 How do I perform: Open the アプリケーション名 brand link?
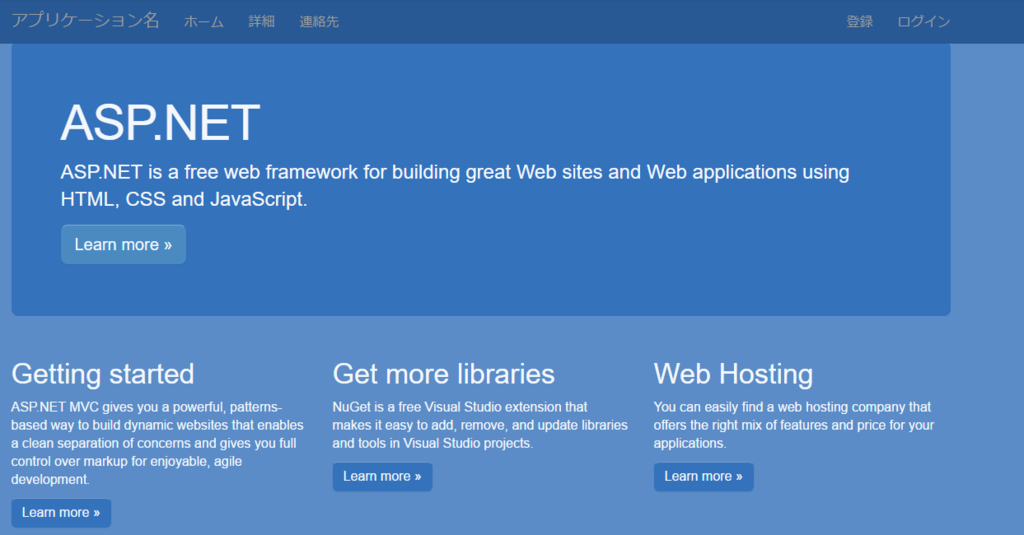86,21
